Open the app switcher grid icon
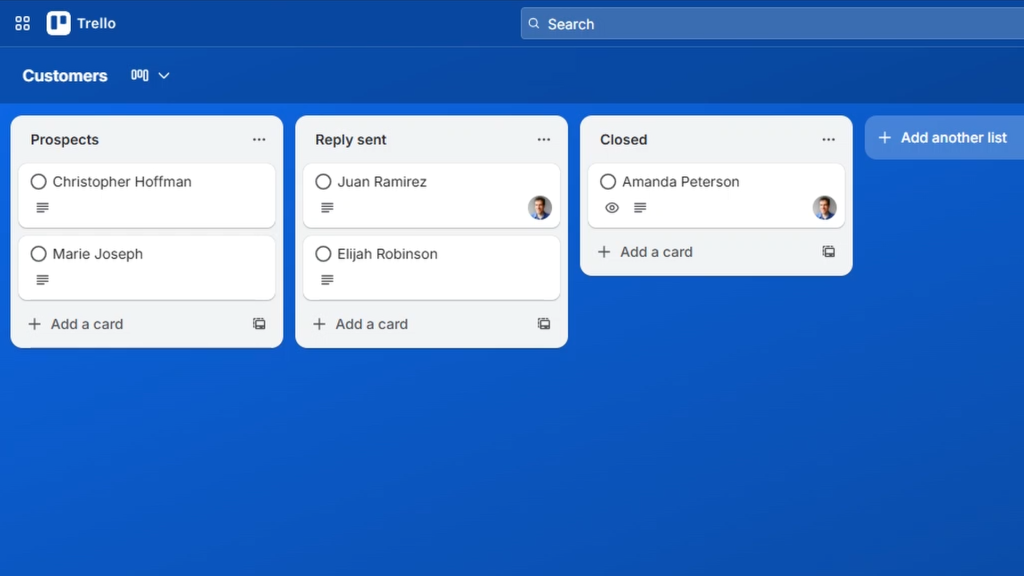Viewport: 1024px width, 576px height. [22, 23]
